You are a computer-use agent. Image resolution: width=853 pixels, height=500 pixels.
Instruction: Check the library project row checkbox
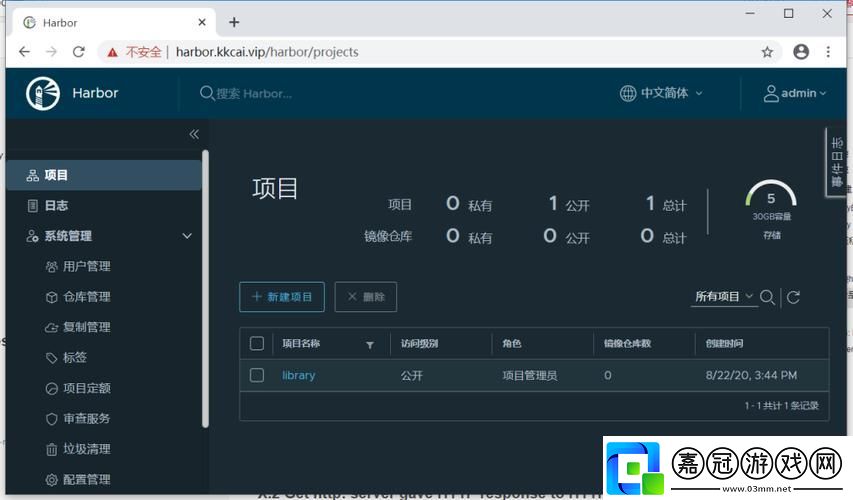tap(257, 375)
